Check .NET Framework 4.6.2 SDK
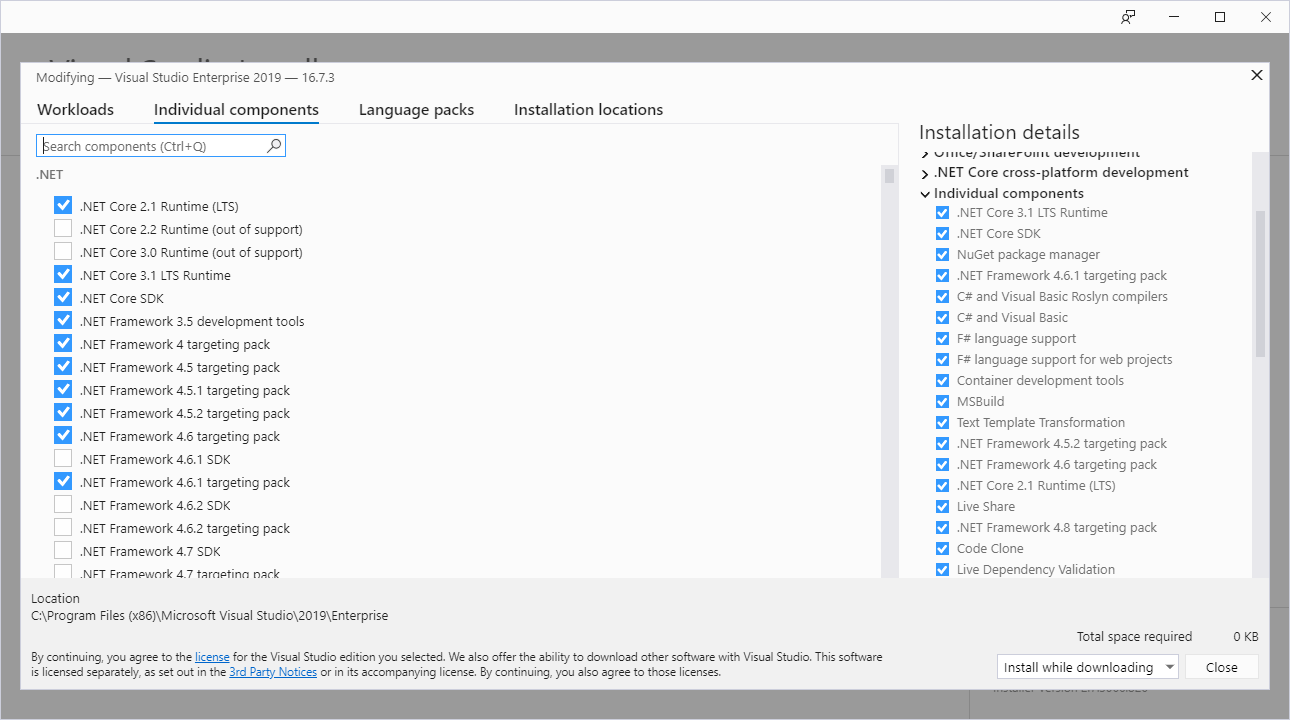 click(63, 505)
